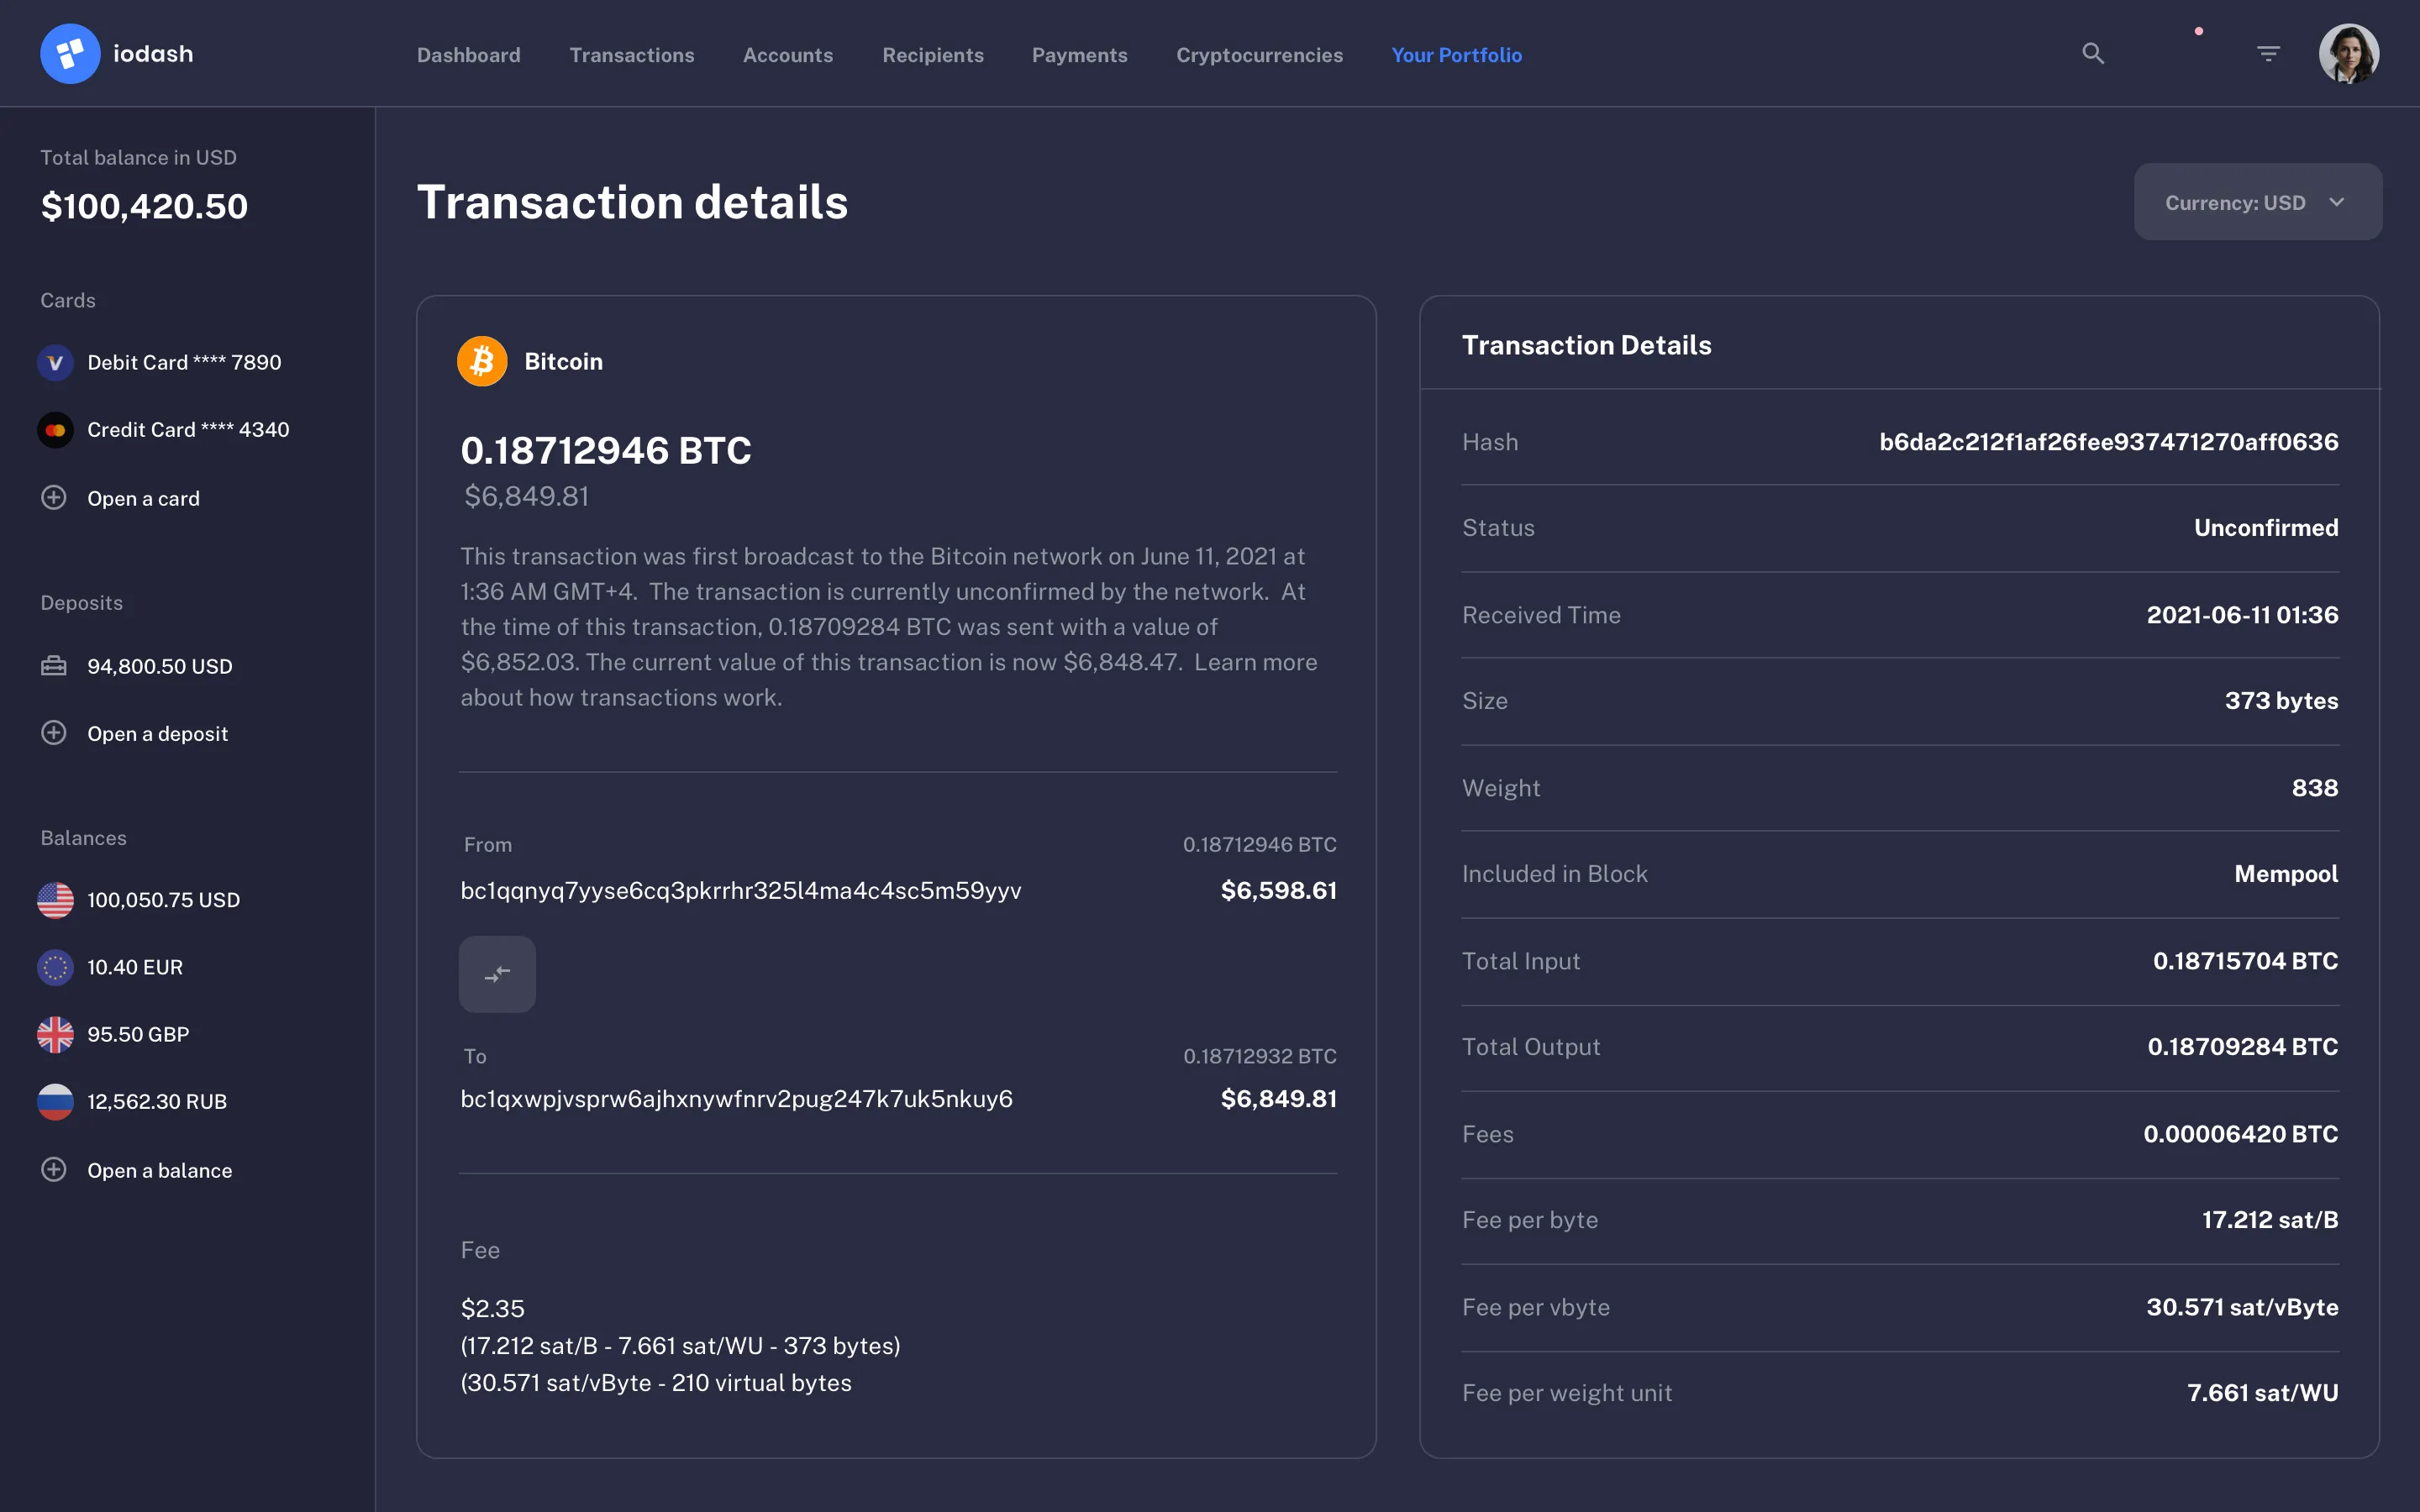Click the filter icon near the profile avatar
Viewport: 2420px width, 1512px height.
pyautogui.click(x=2269, y=53)
